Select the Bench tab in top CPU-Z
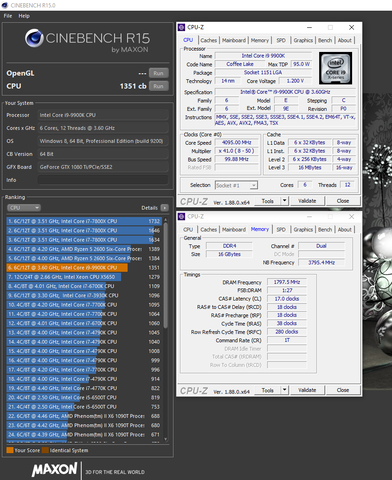 (325, 40)
